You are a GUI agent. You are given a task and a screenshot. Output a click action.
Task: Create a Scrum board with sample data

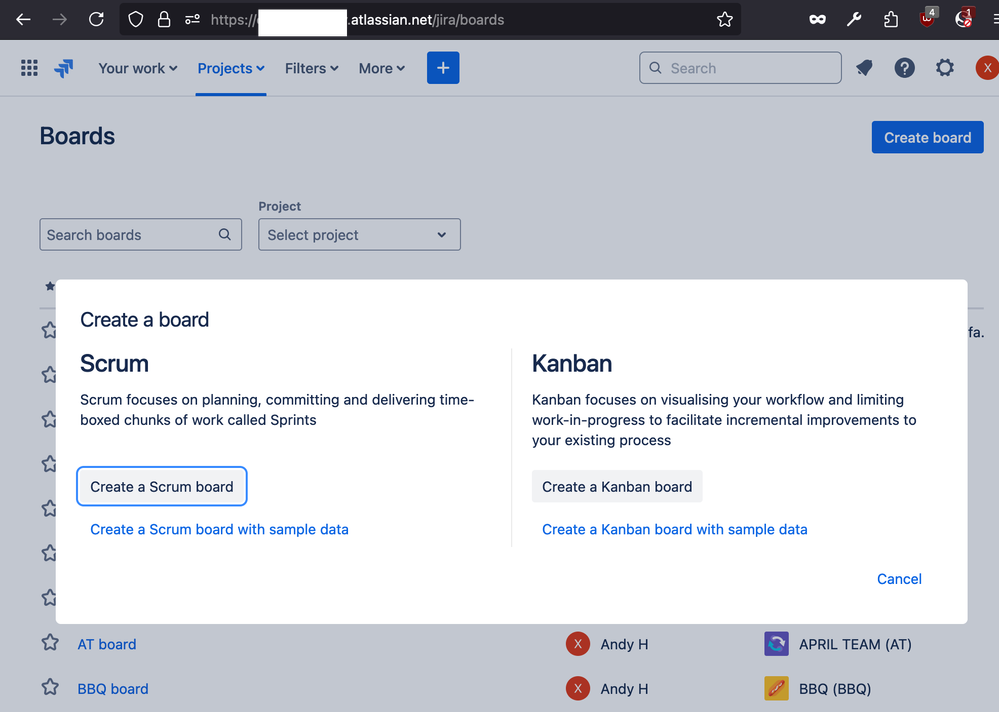coord(219,529)
